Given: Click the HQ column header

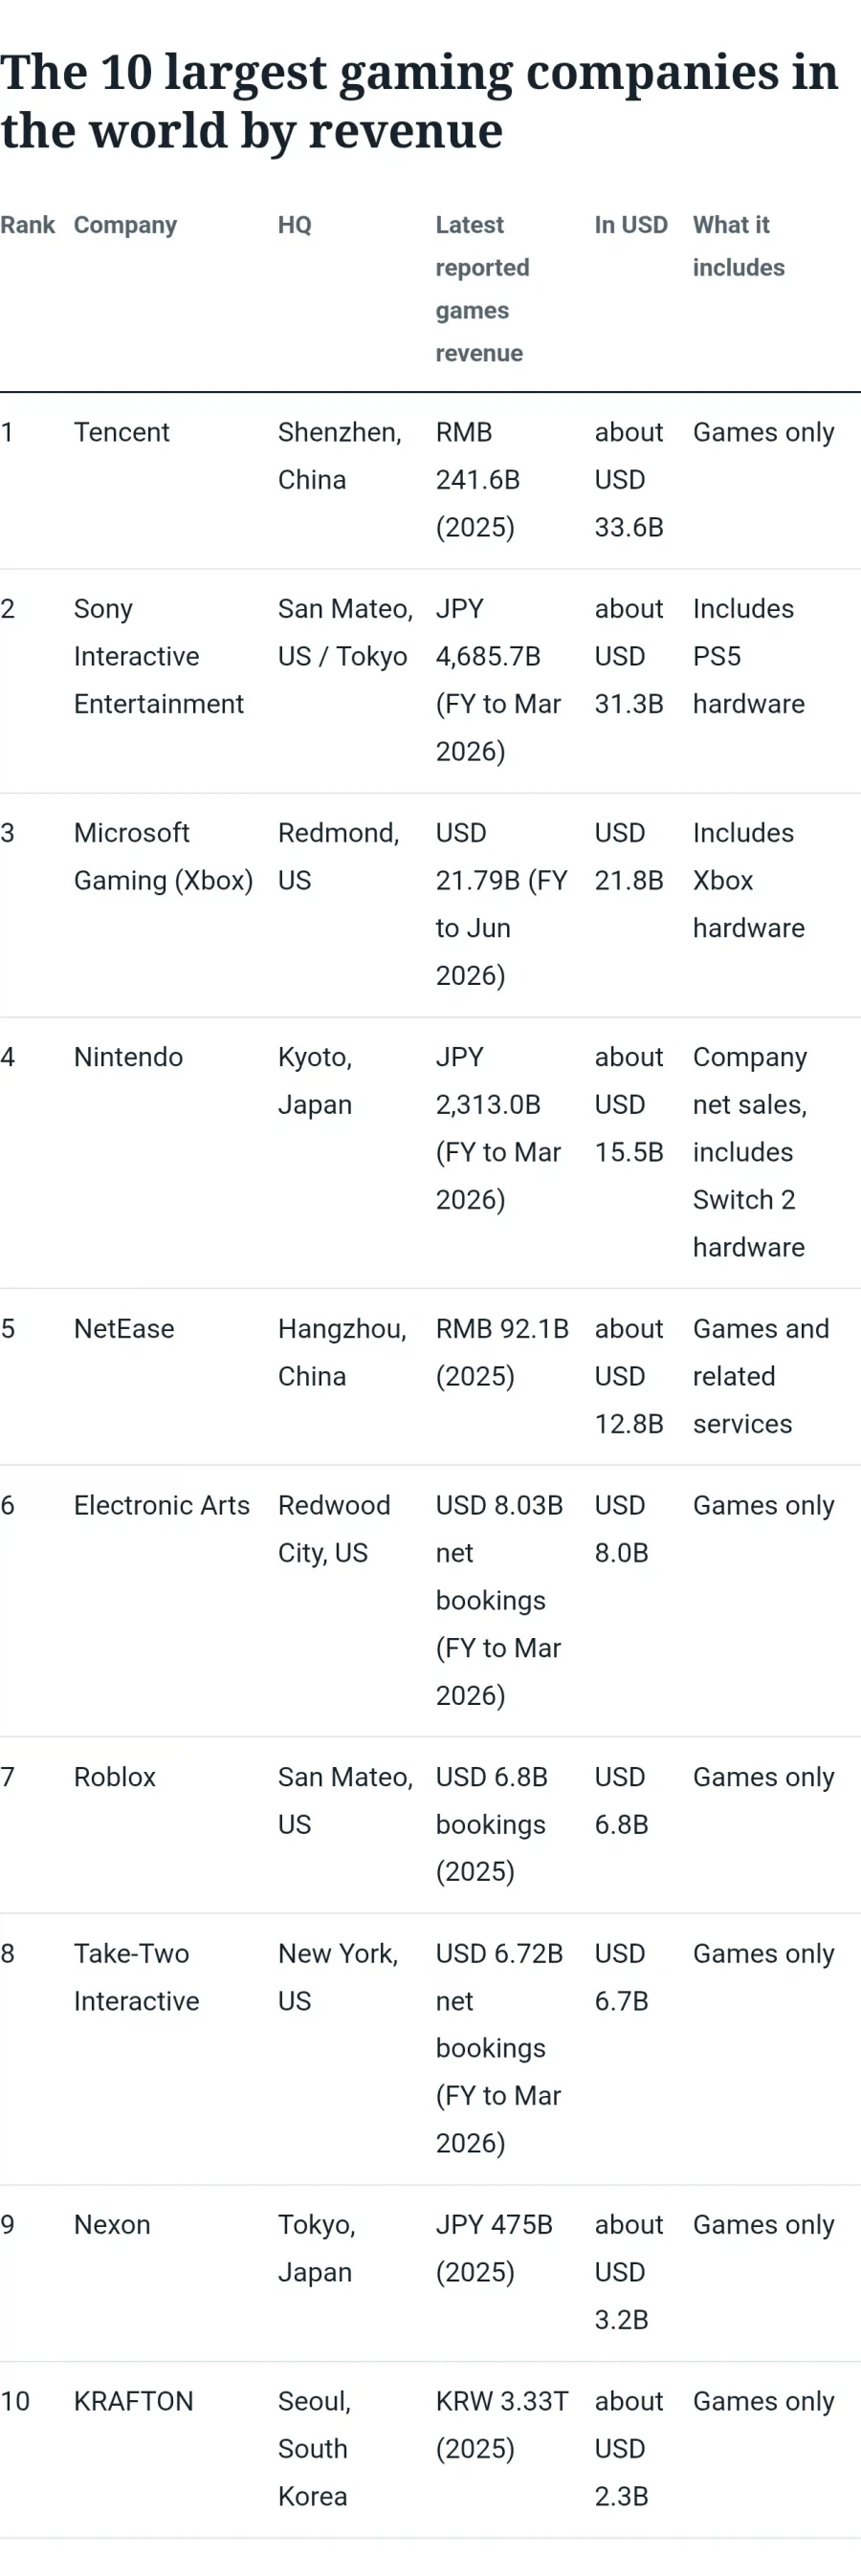Looking at the screenshot, I should click(295, 225).
